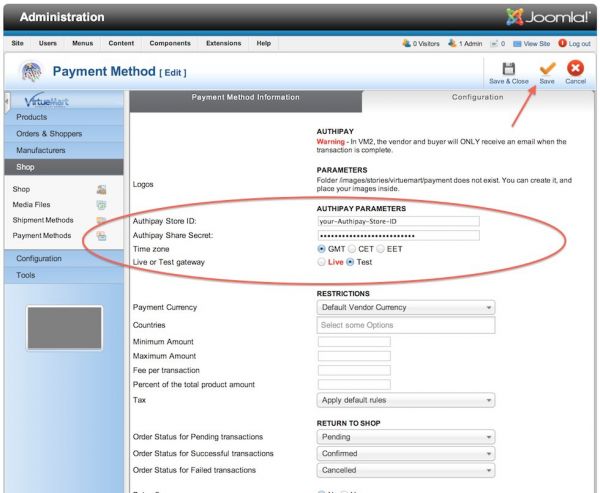600x493 pixels.
Task: Click the Minimum Amount field
Action: (x=354, y=342)
